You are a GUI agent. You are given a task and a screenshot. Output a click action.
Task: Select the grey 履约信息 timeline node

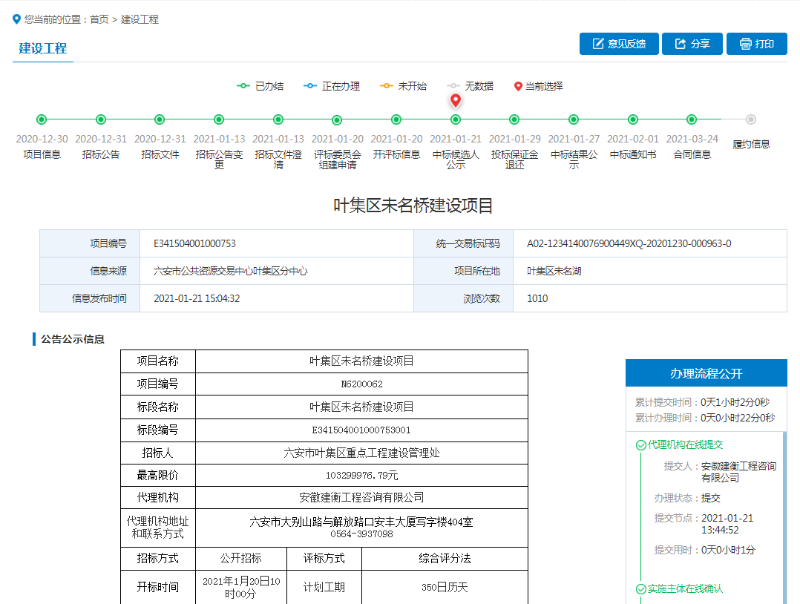(751, 119)
